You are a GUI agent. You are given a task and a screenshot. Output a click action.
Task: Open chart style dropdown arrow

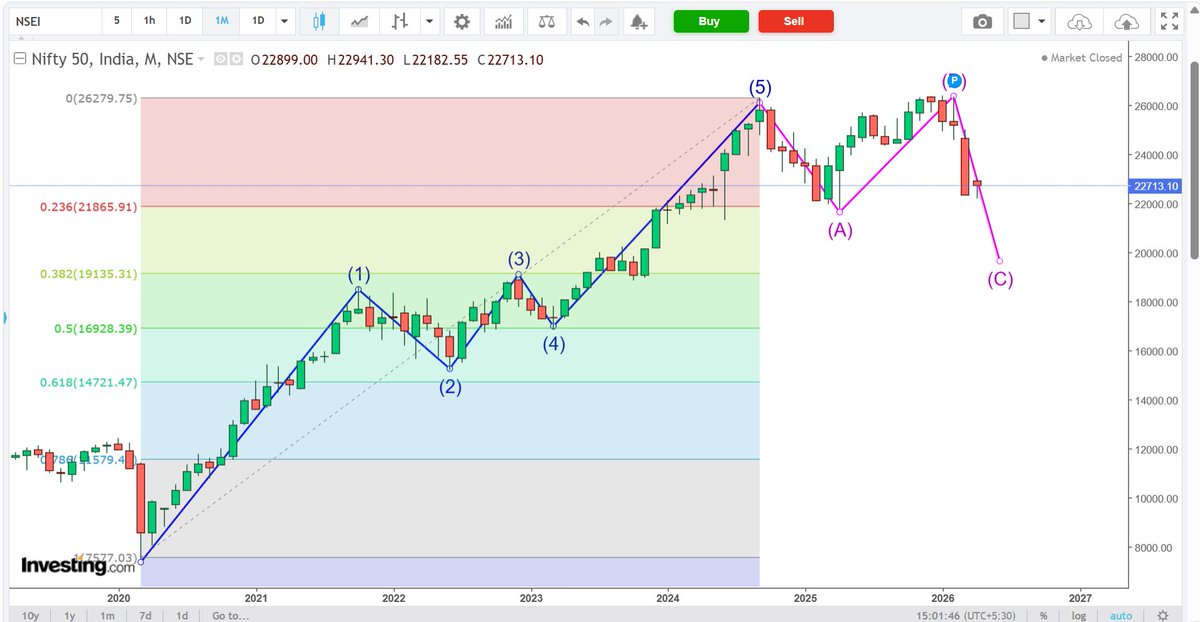coord(429,21)
